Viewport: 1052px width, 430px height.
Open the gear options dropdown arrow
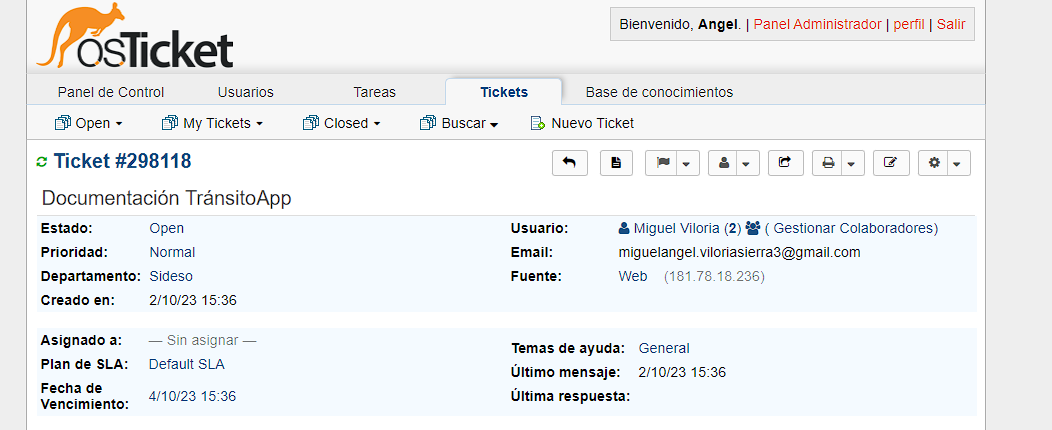pos(957,163)
